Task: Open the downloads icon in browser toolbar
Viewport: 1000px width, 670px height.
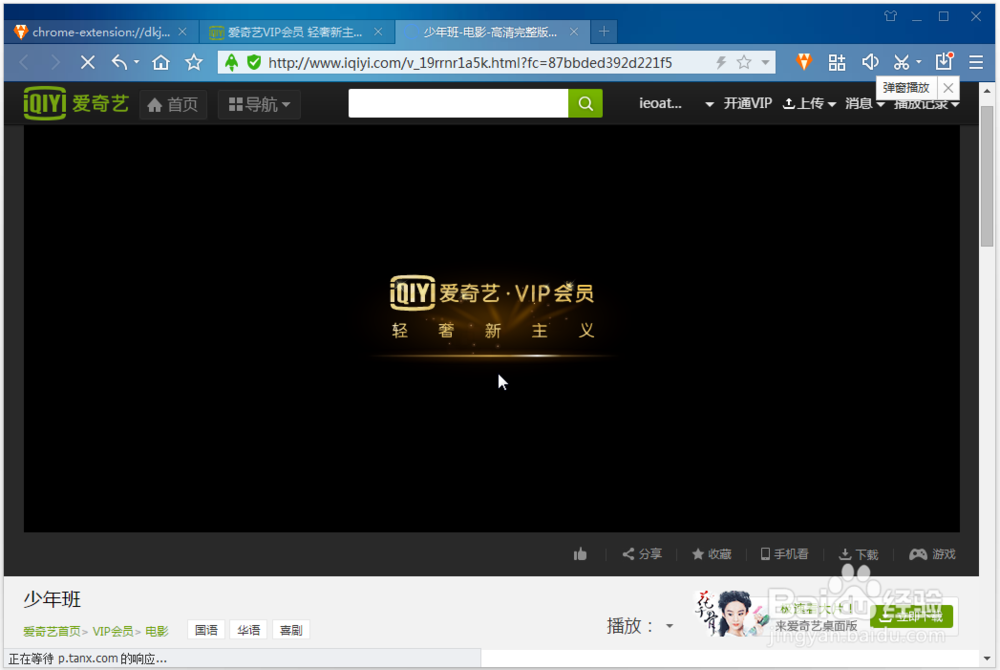Action: click(944, 61)
